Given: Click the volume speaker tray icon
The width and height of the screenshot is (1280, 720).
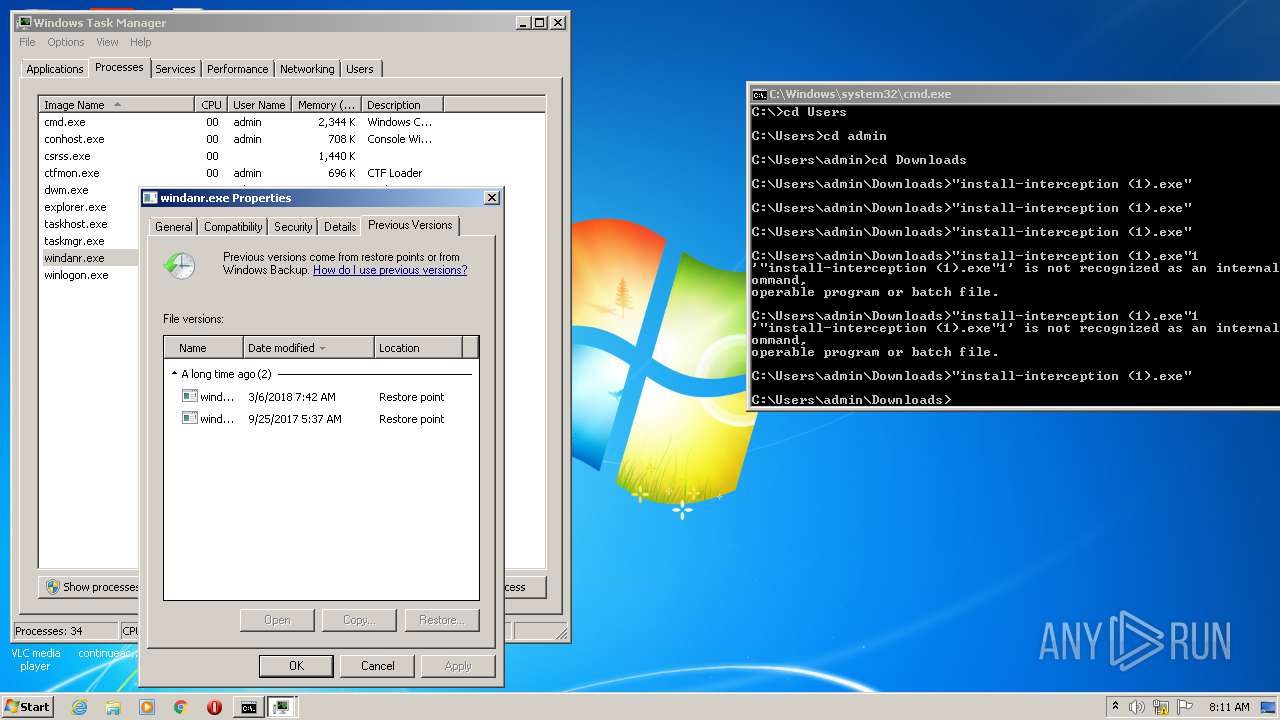Looking at the screenshot, I should click(1137, 707).
